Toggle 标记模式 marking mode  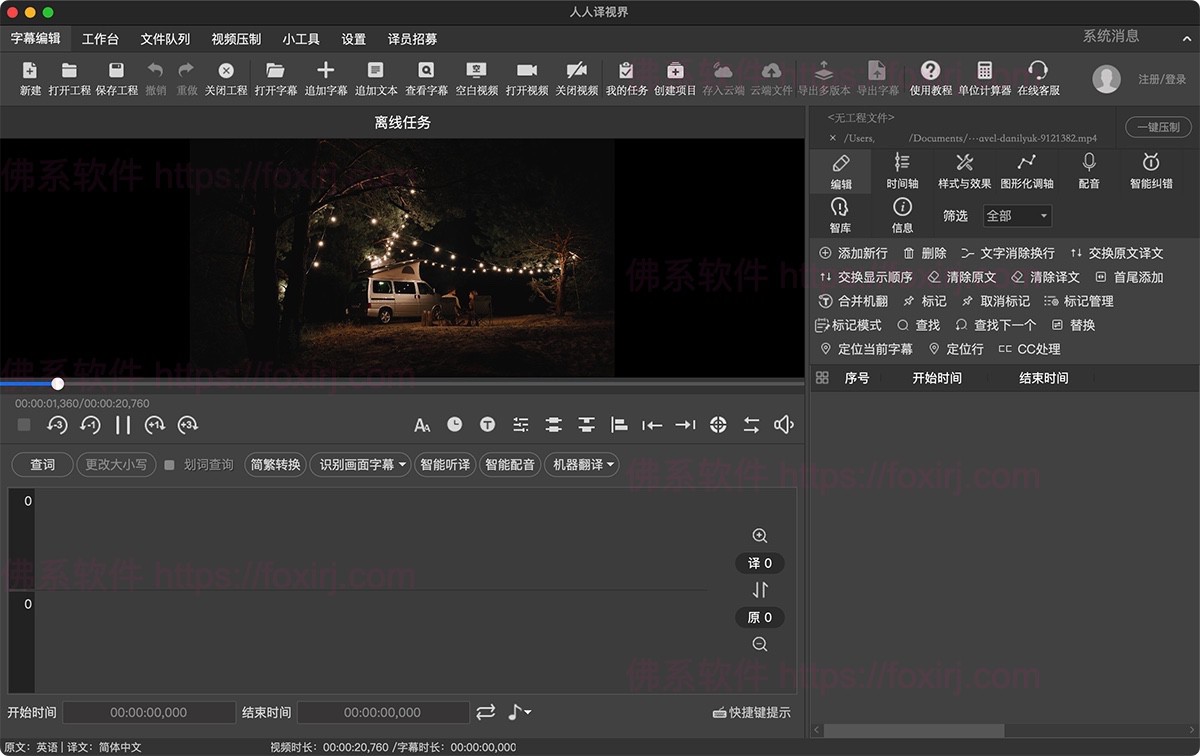pos(849,325)
